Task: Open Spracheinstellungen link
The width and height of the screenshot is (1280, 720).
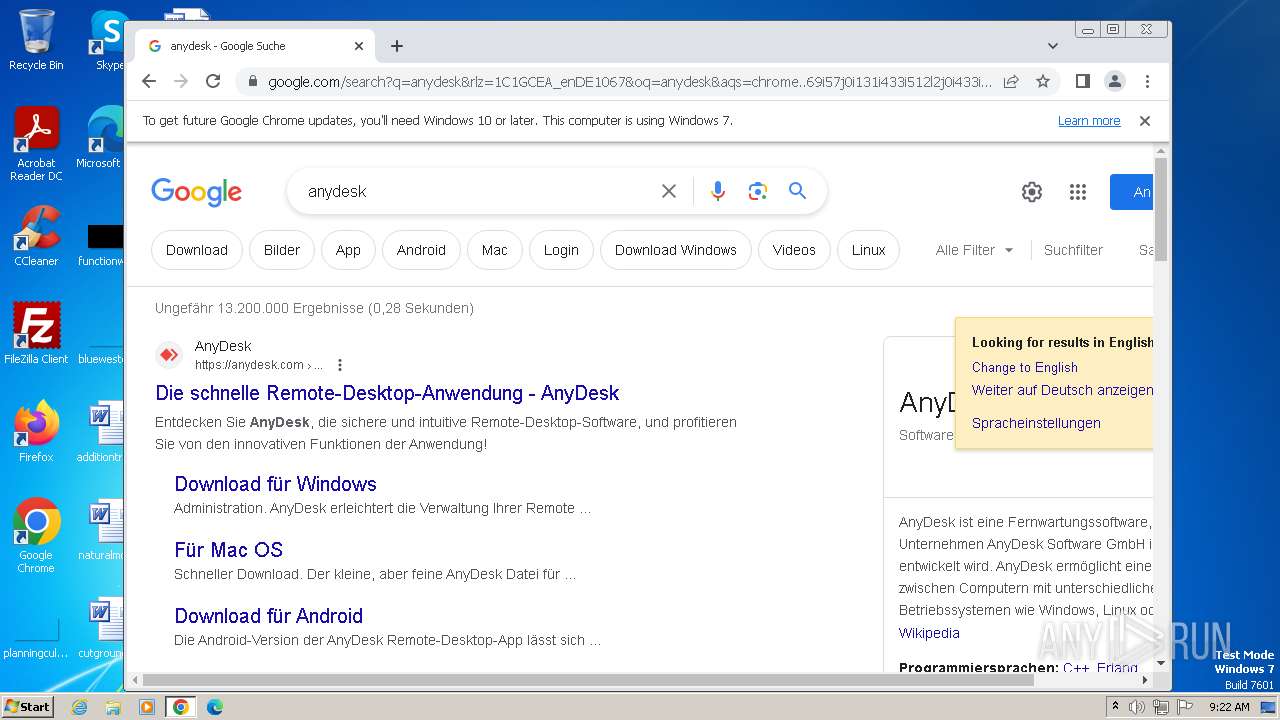Action: [x=1036, y=423]
